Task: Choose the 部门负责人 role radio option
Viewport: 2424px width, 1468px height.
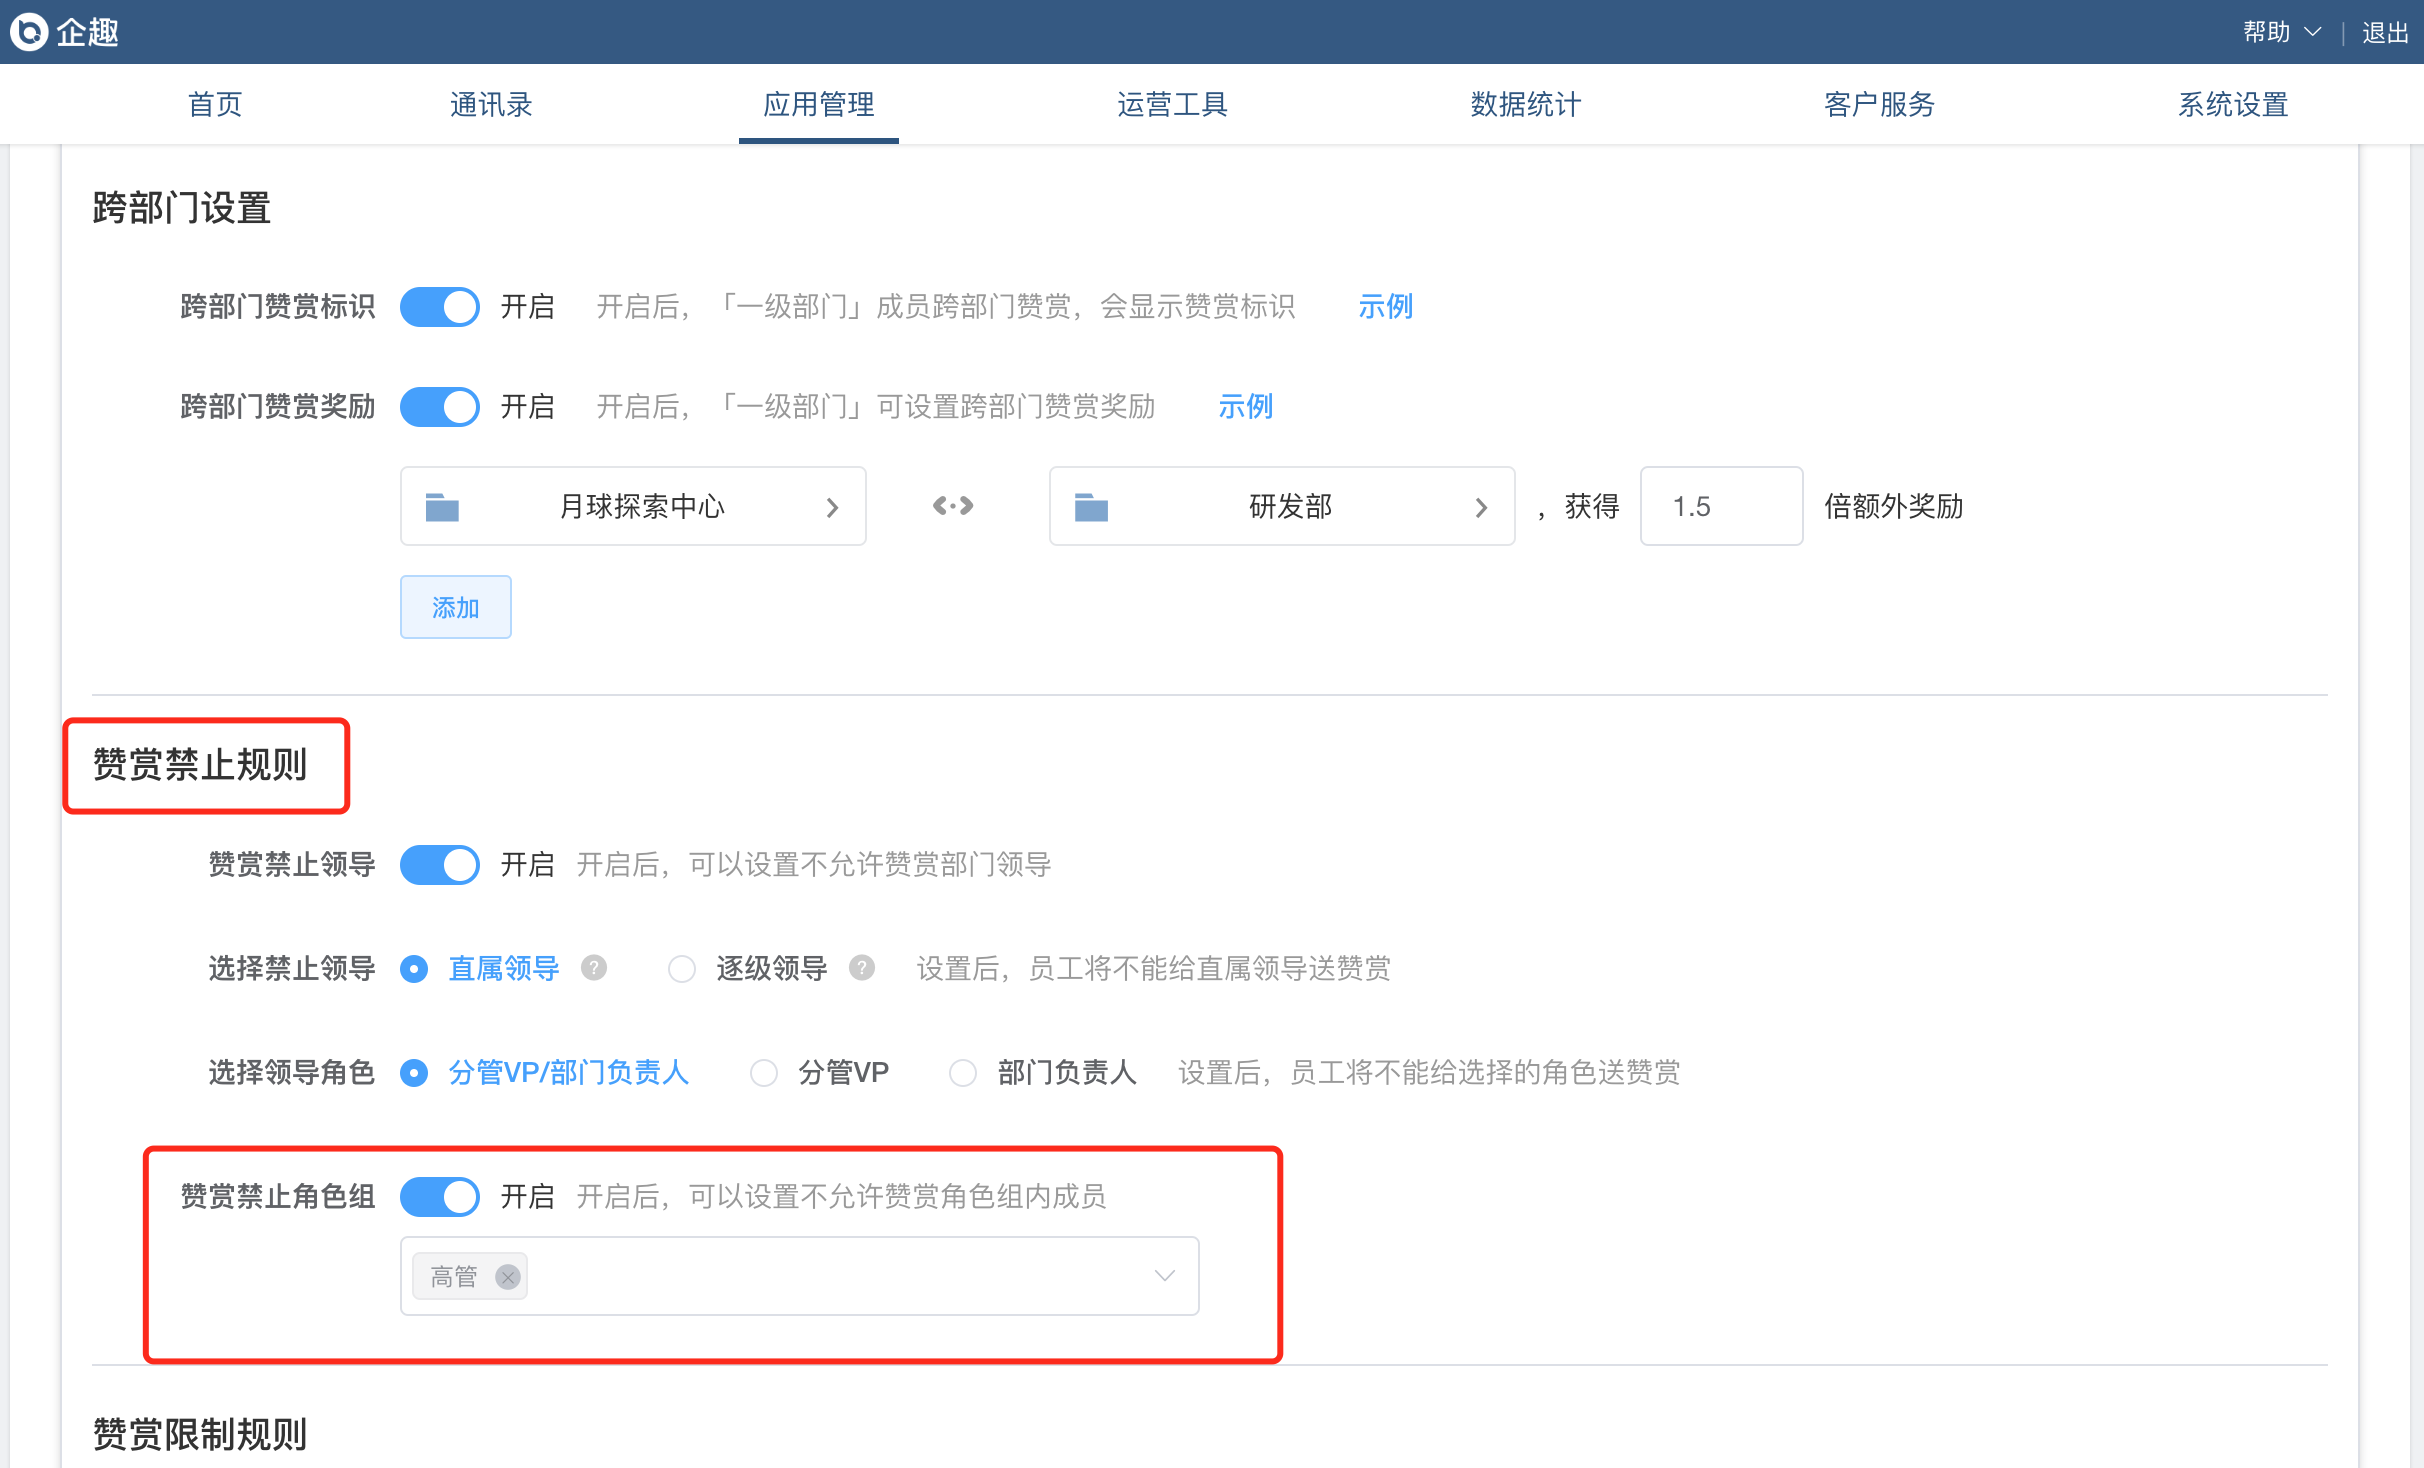Action: tap(963, 1073)
